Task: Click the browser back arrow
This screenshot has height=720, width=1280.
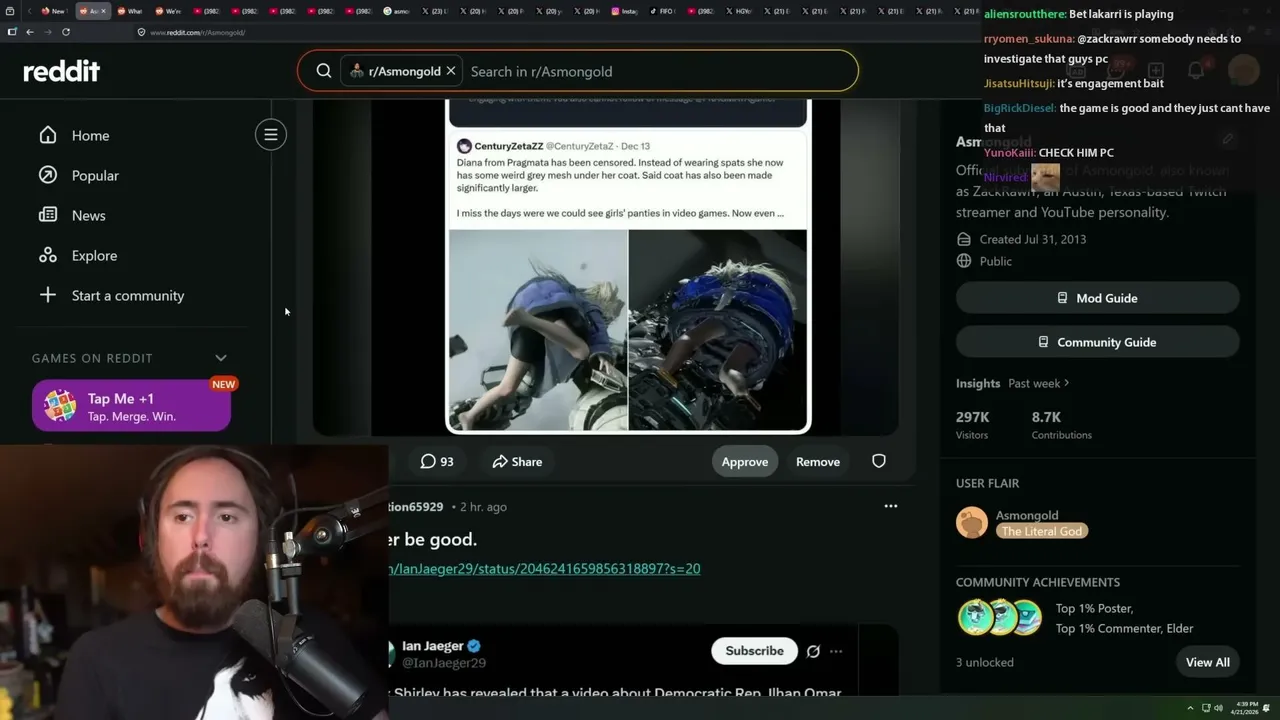Action: [30, 32]
